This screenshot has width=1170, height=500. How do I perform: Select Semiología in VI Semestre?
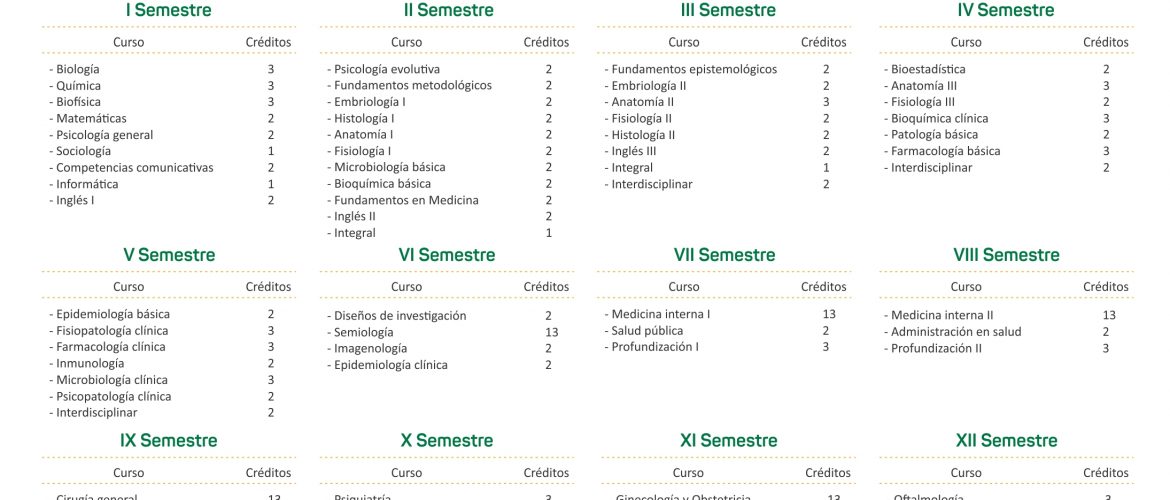tap(363, 332)
